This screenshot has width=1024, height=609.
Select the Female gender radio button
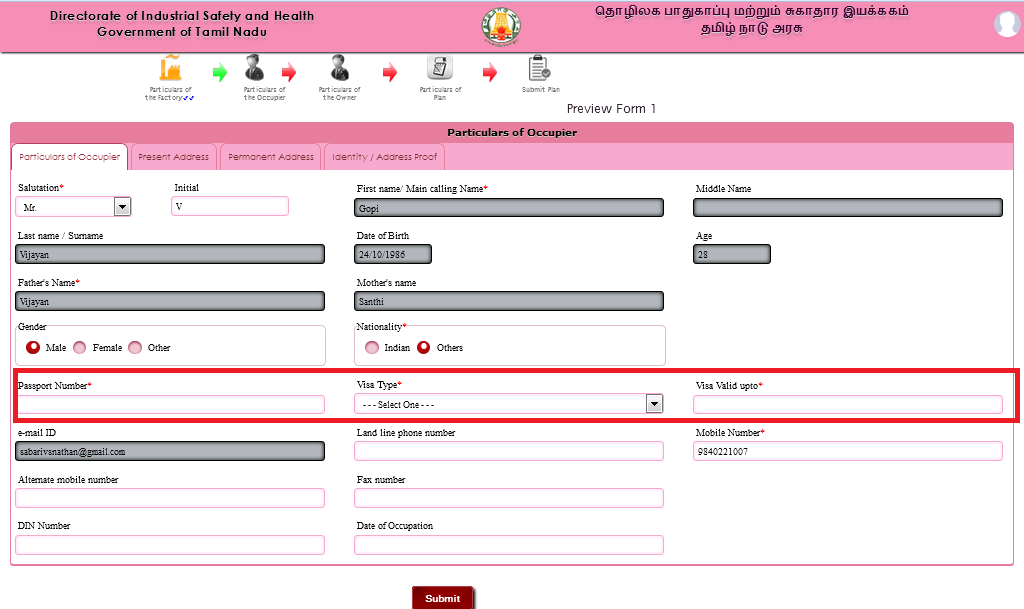80,347
